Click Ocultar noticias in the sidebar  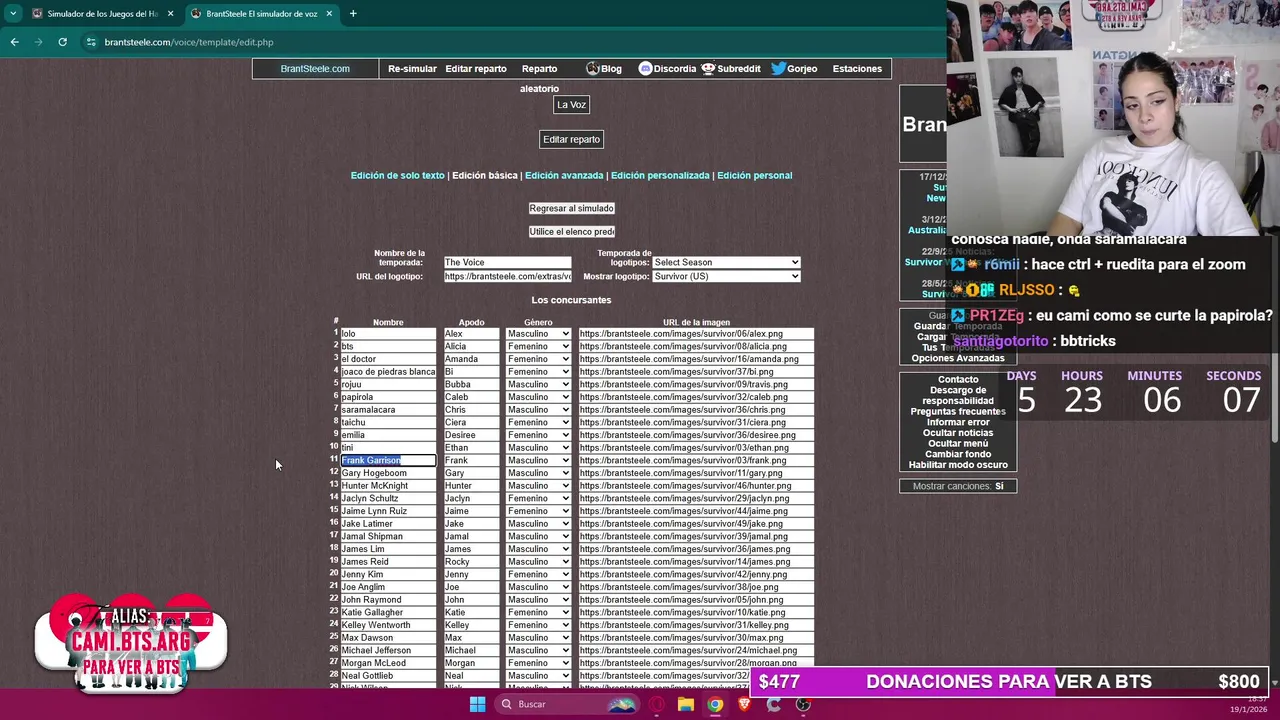pyautogui.click(x=958, y=433)
